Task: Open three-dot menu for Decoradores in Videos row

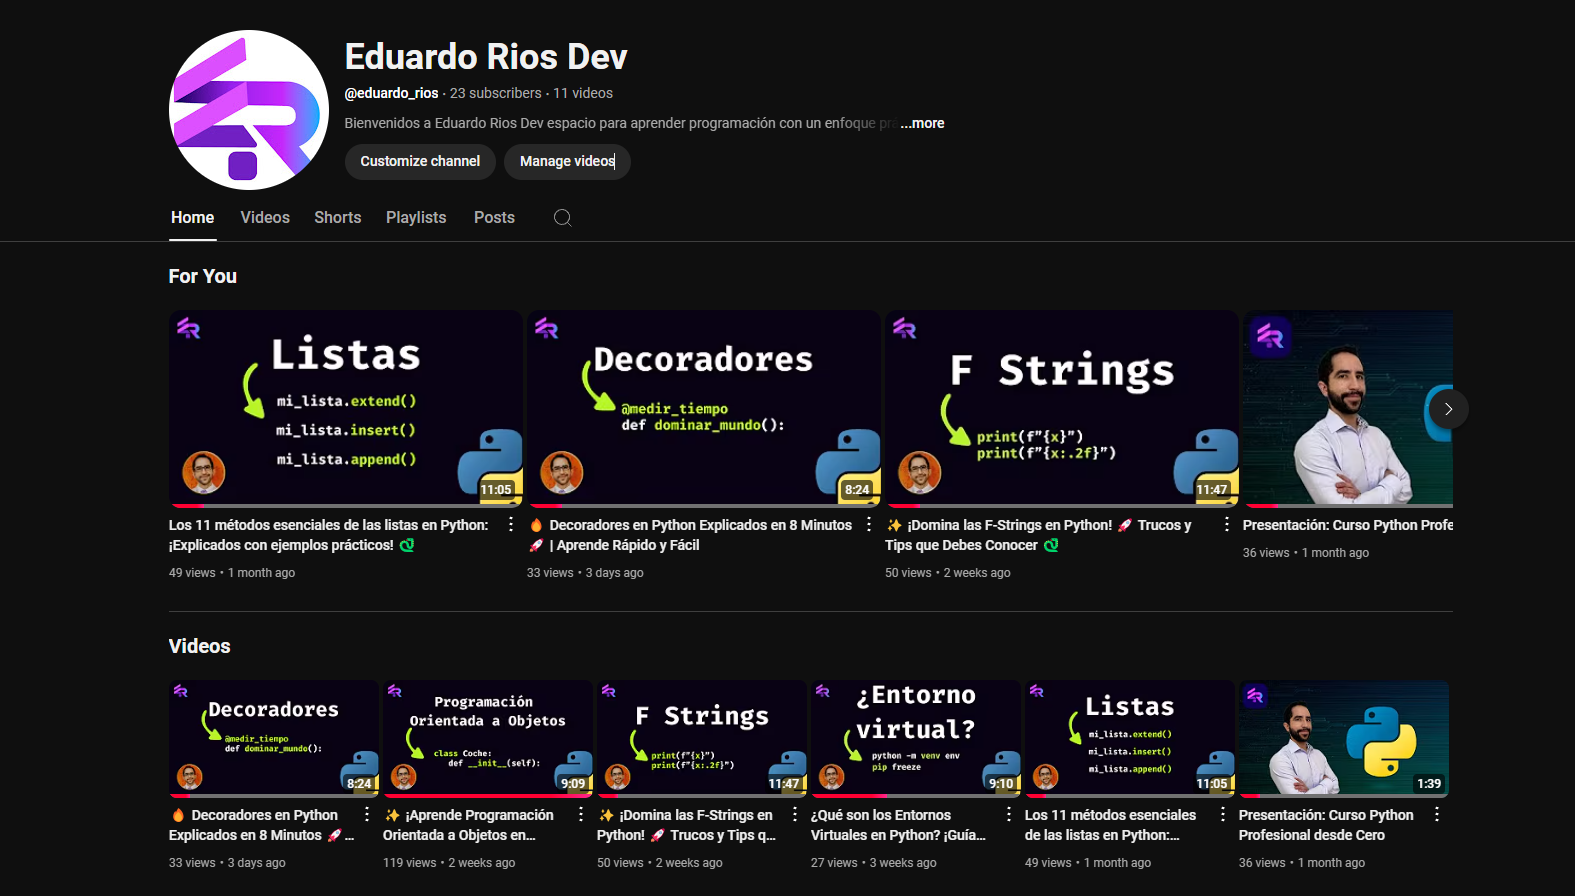Action: click(x=367, y=815)
